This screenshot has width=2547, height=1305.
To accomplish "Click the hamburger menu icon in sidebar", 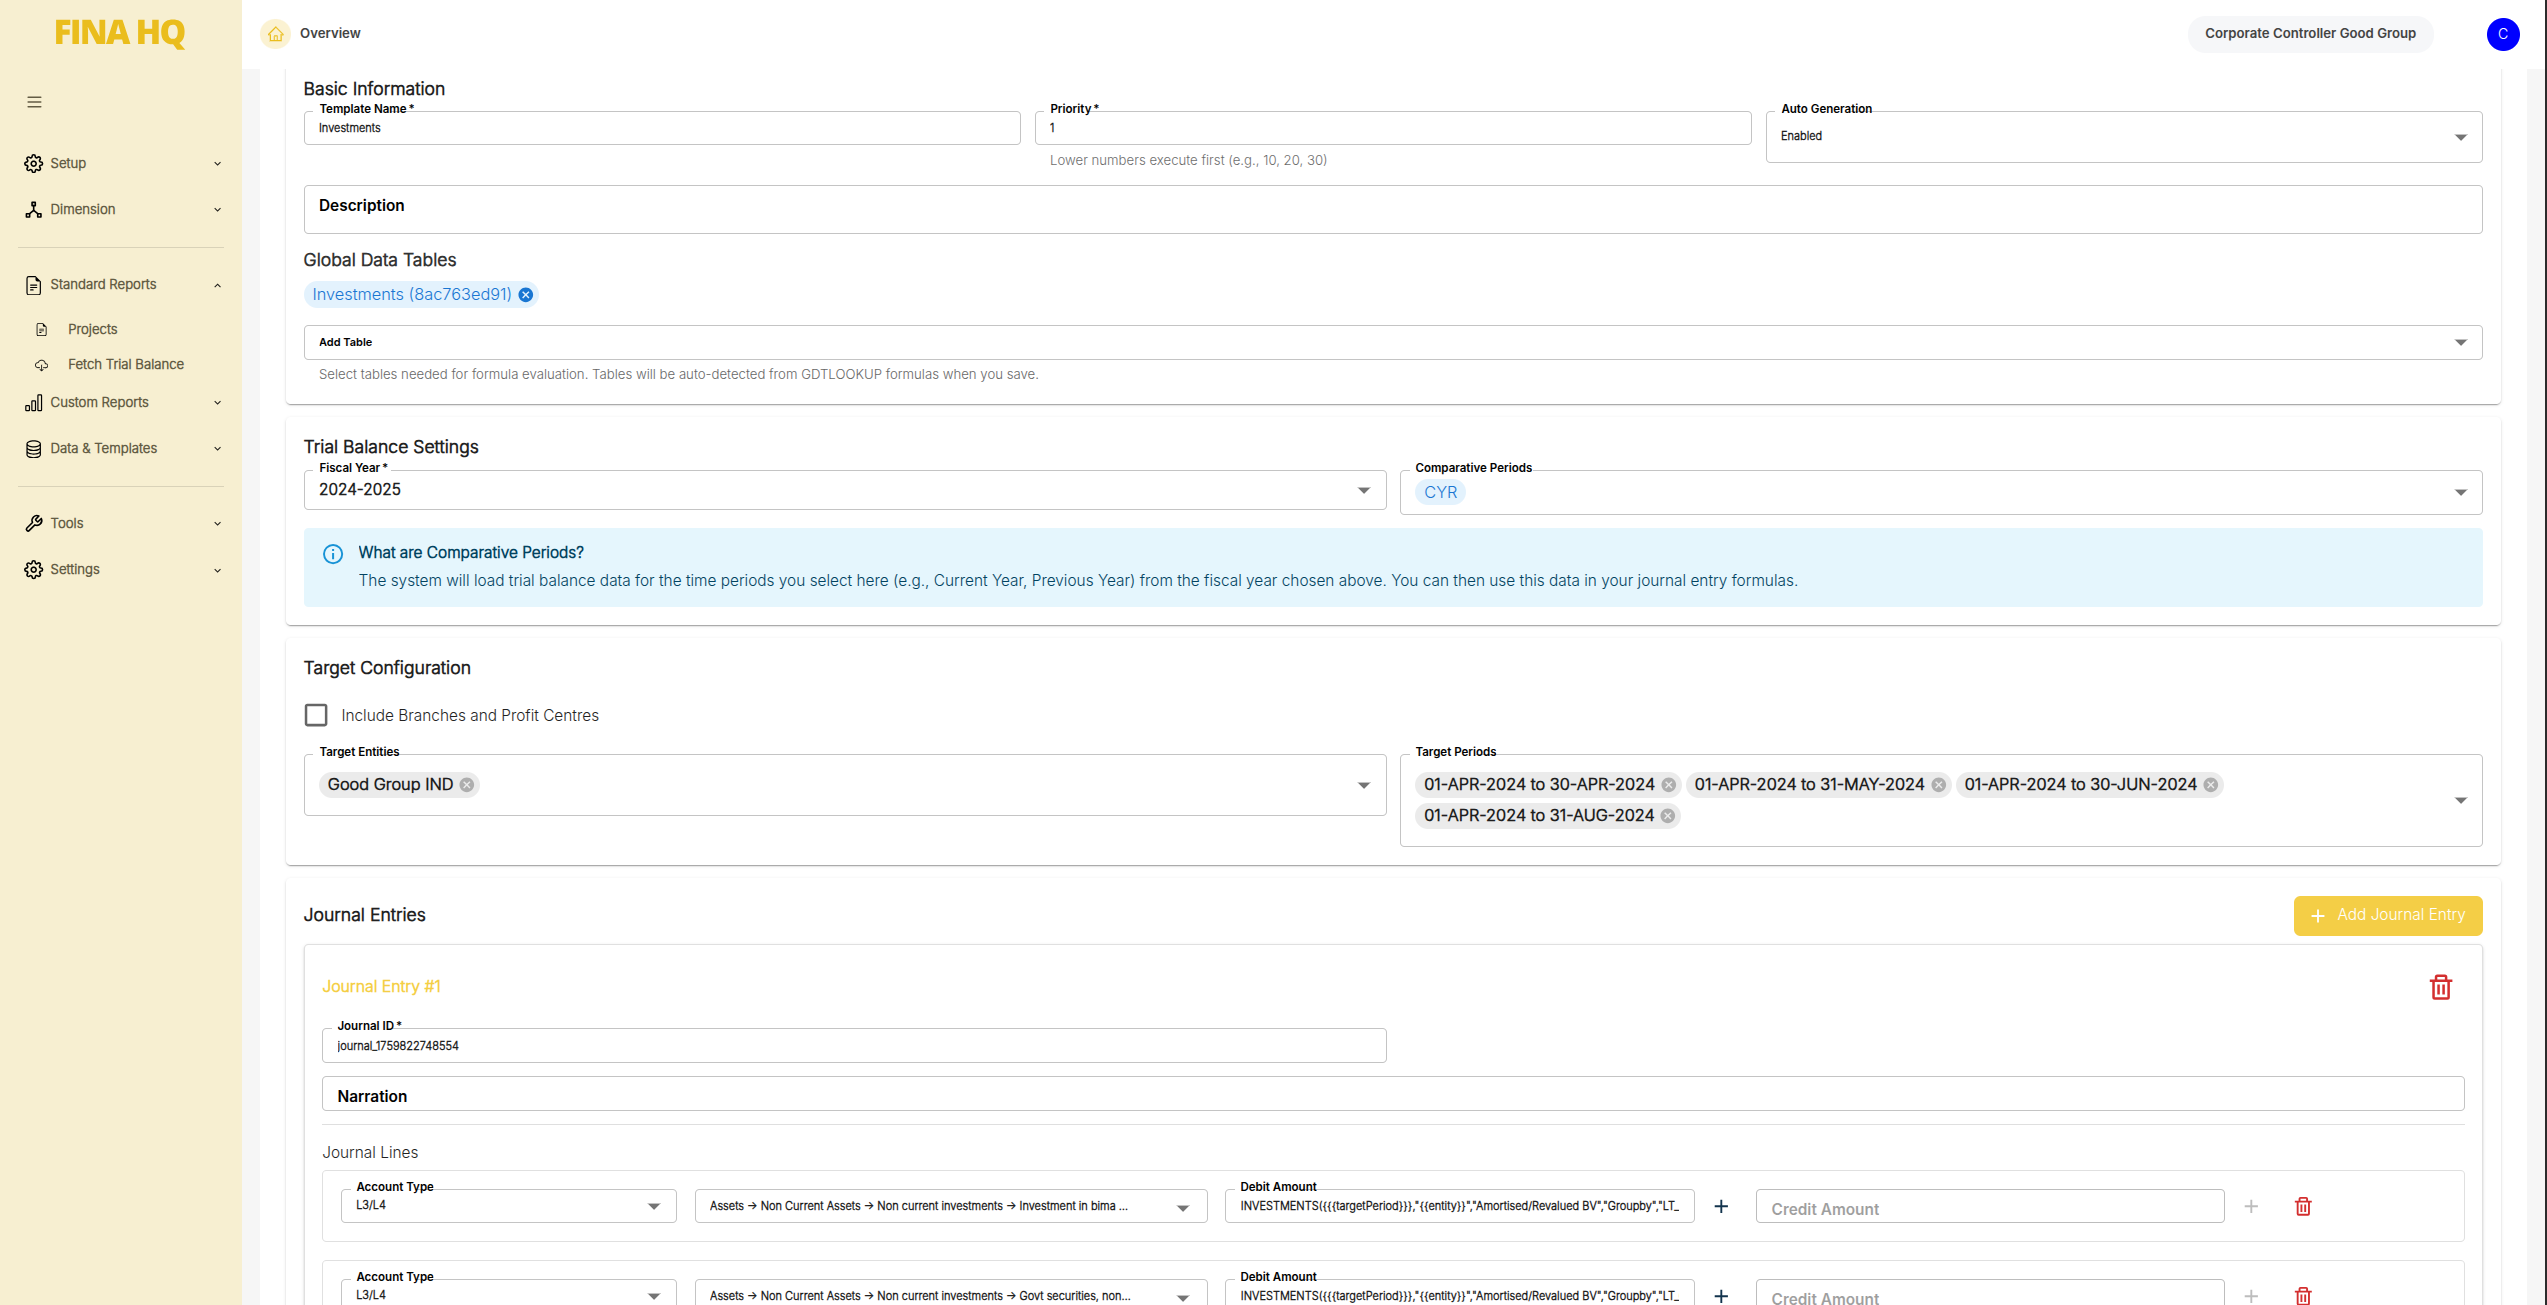I will point(34,102).
